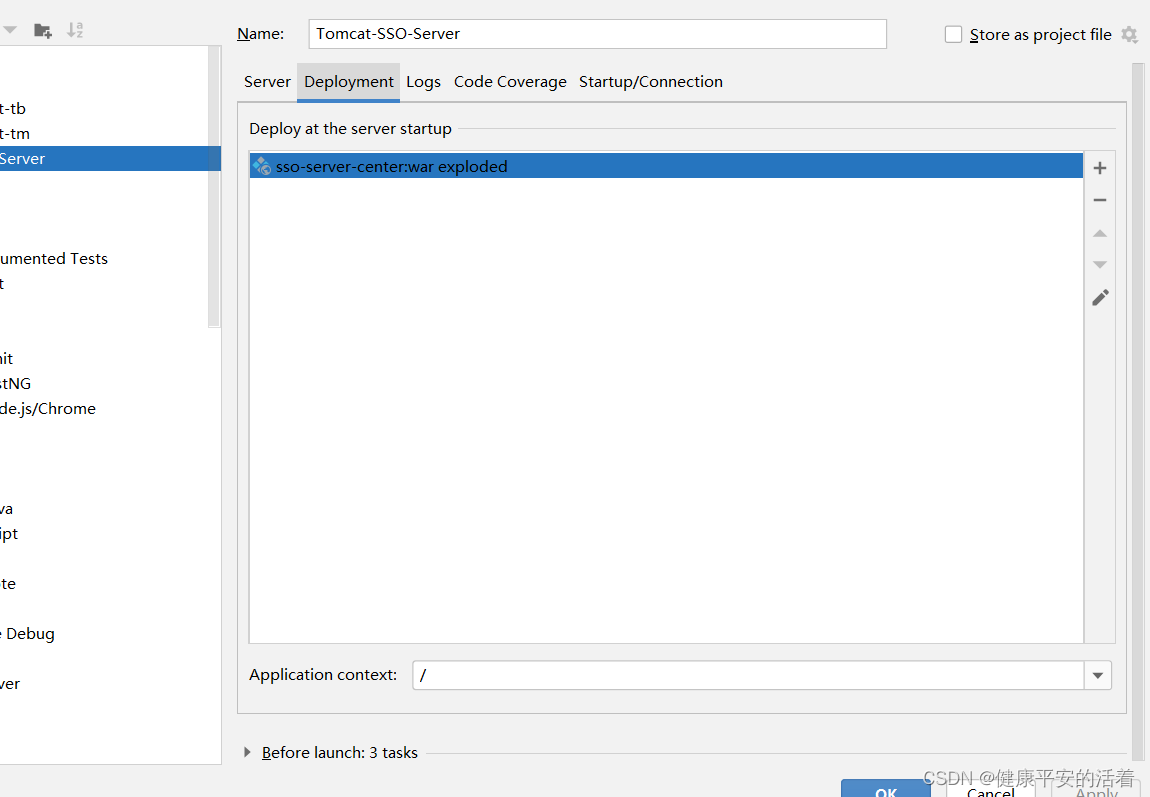
Task: Add a new deployment artifact with the plus icon
Action: pyautogui.click(x=1100, y=168)
